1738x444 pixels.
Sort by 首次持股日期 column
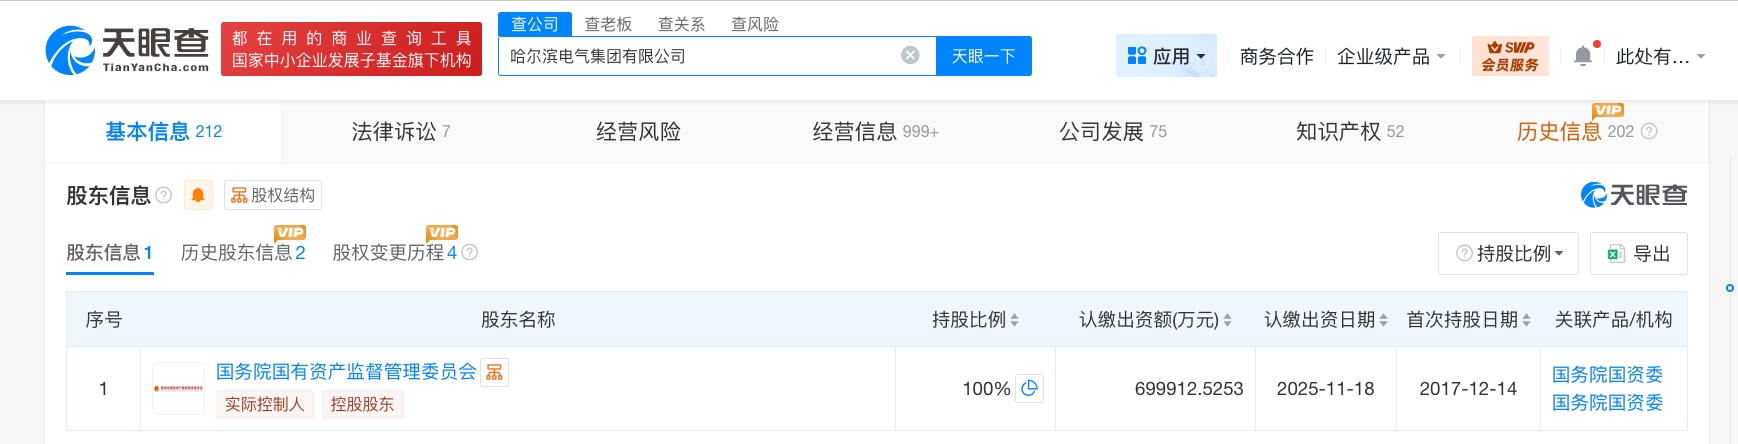coord(1526,320)
